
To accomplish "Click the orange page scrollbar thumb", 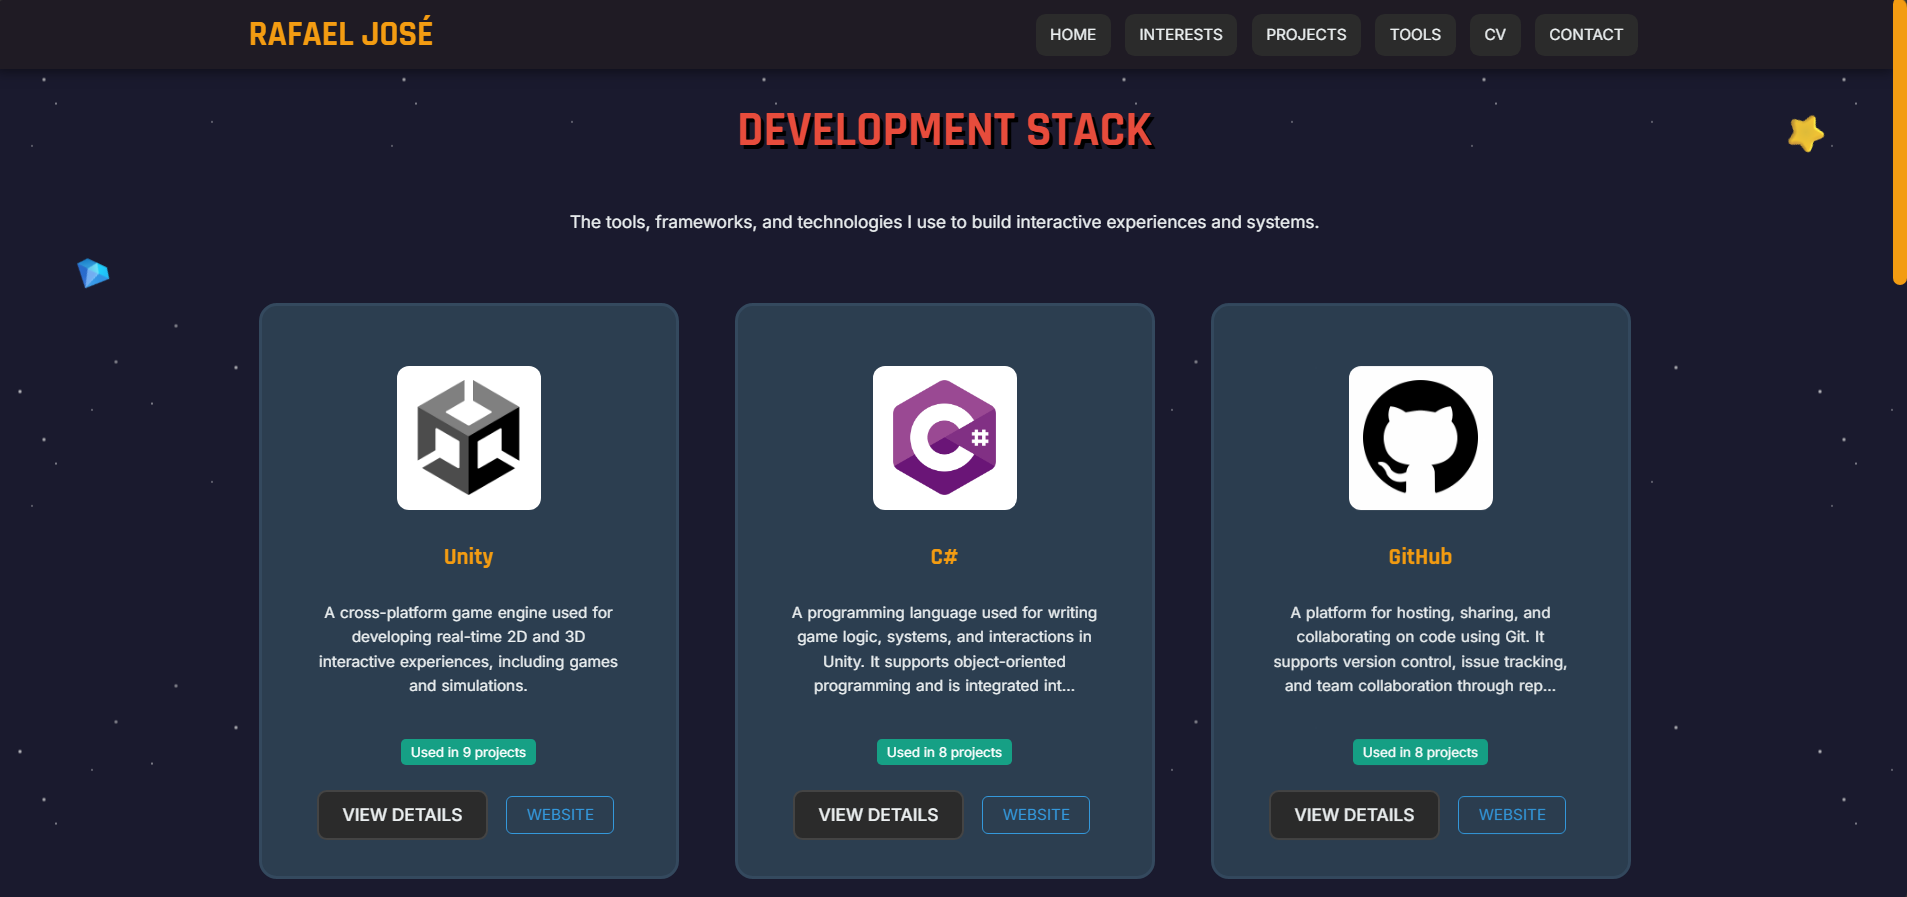I will [1900, 142].
